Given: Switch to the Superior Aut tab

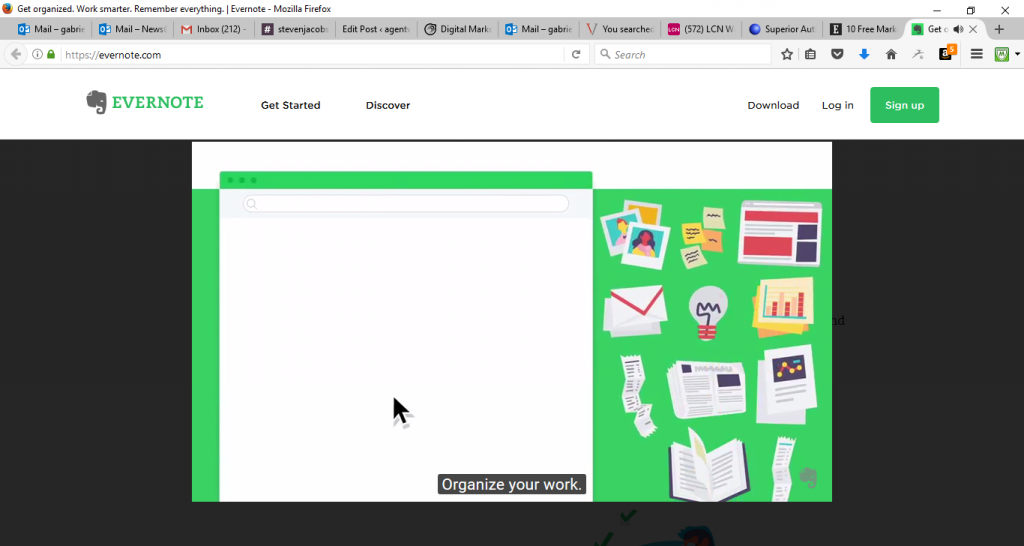Looking at the screenshot, I should (x=782, y=29).
